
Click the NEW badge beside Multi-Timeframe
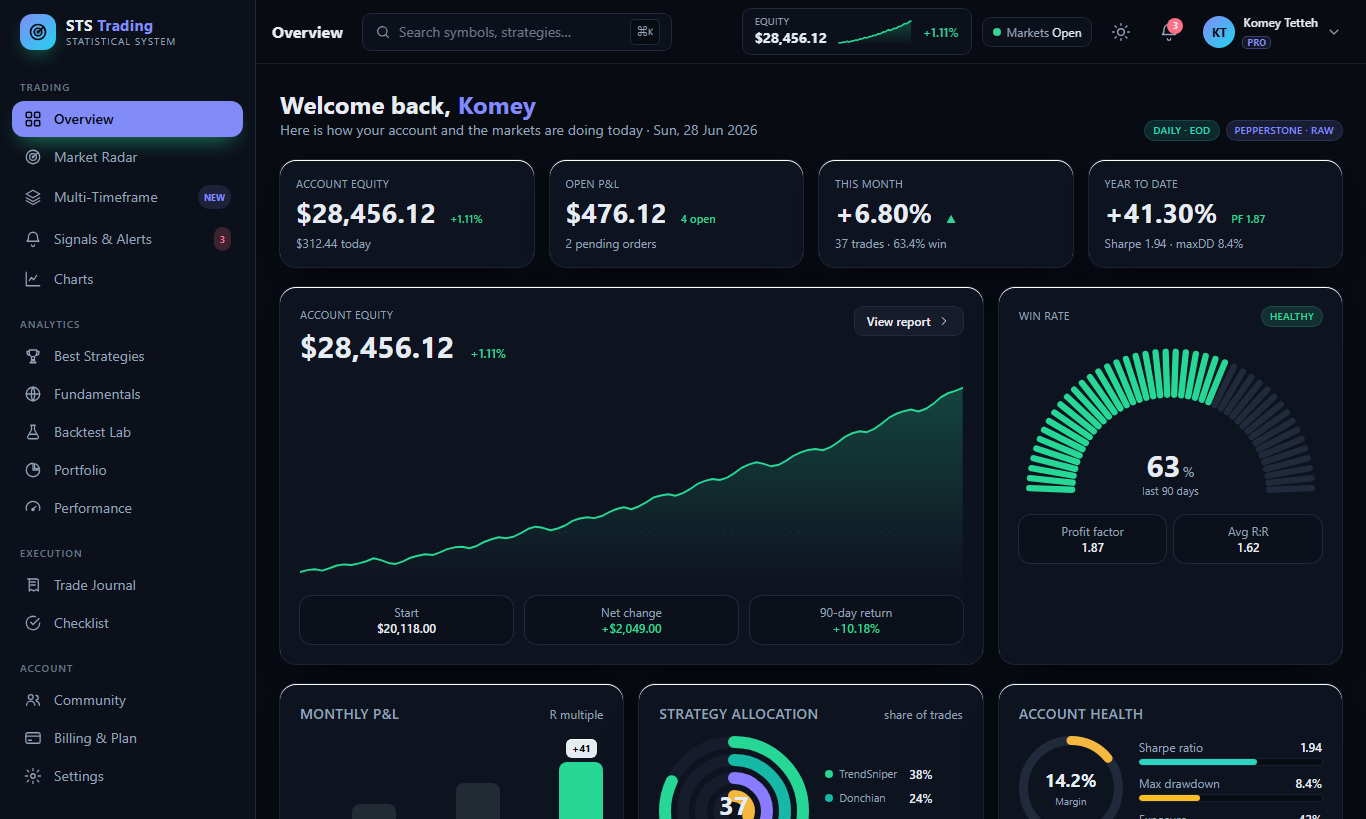tap(214, 197)
